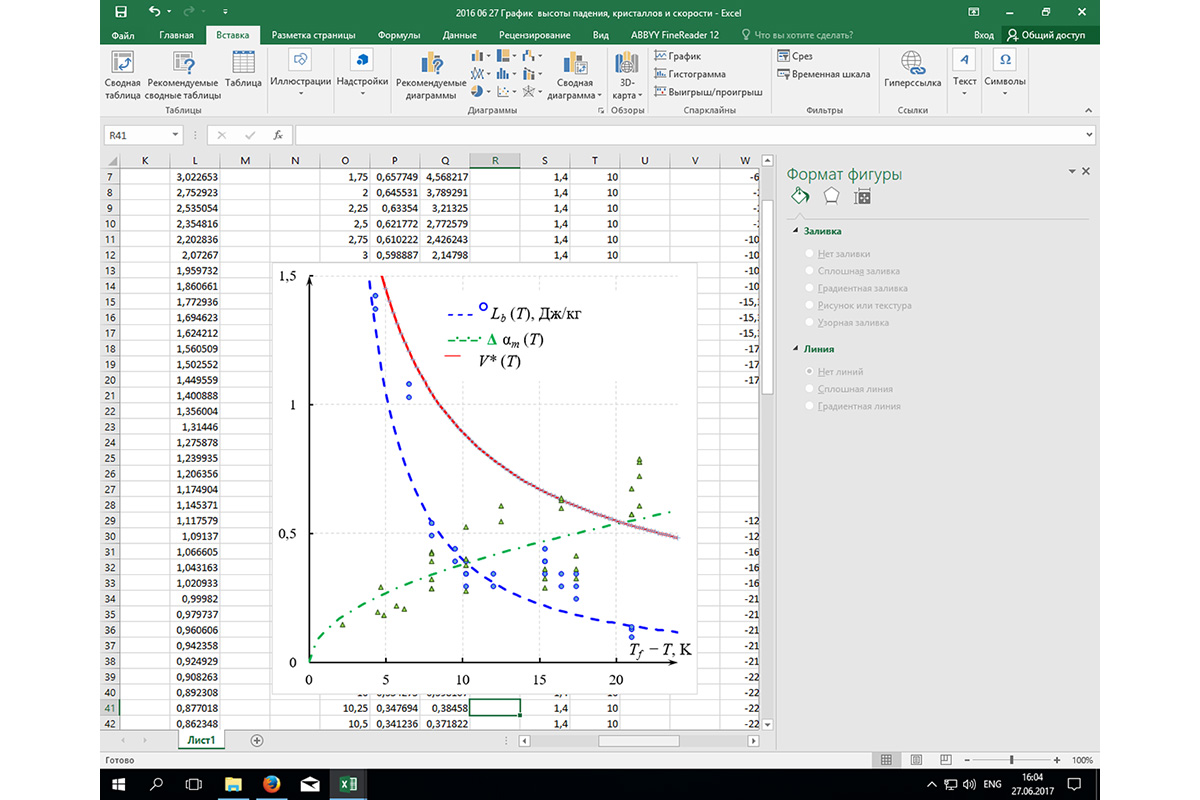Switch to the Формулы tab
1200x800 pixels.
[x=398, y=35]
